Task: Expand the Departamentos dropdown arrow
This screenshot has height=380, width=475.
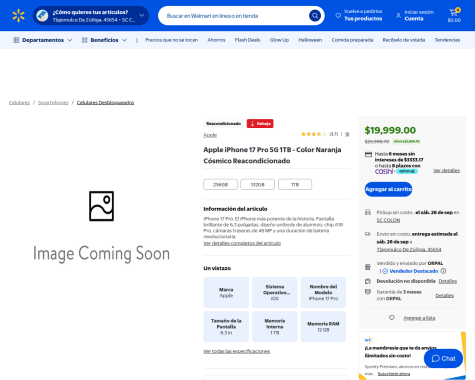Action: click(70, 40)
